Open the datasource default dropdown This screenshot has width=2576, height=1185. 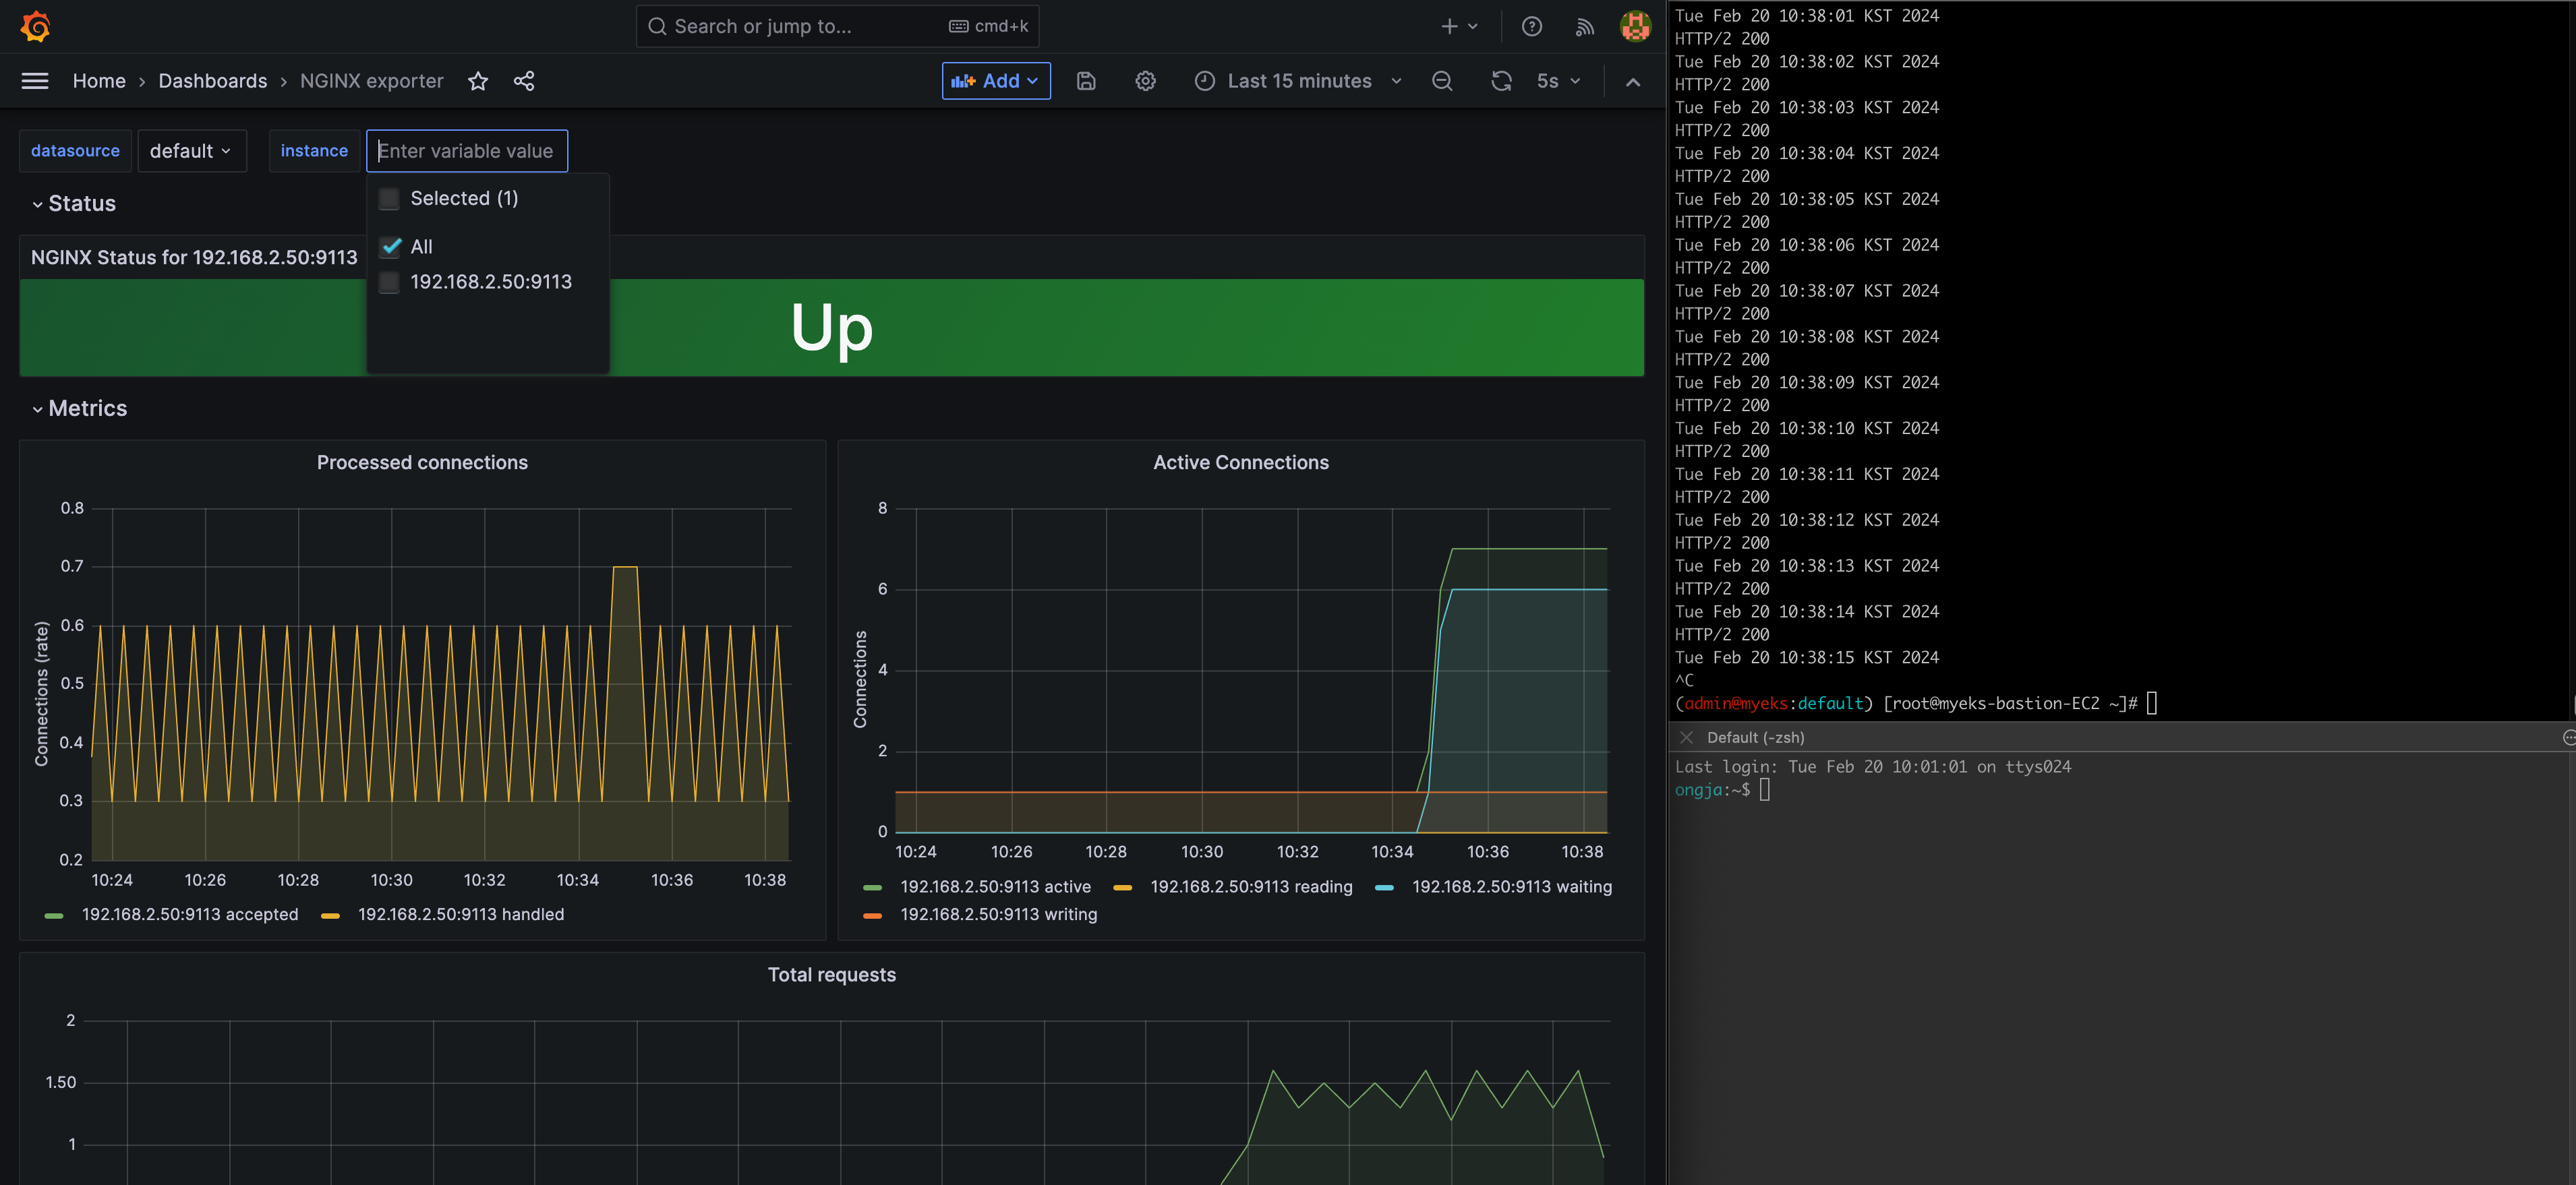pos(191,151)
